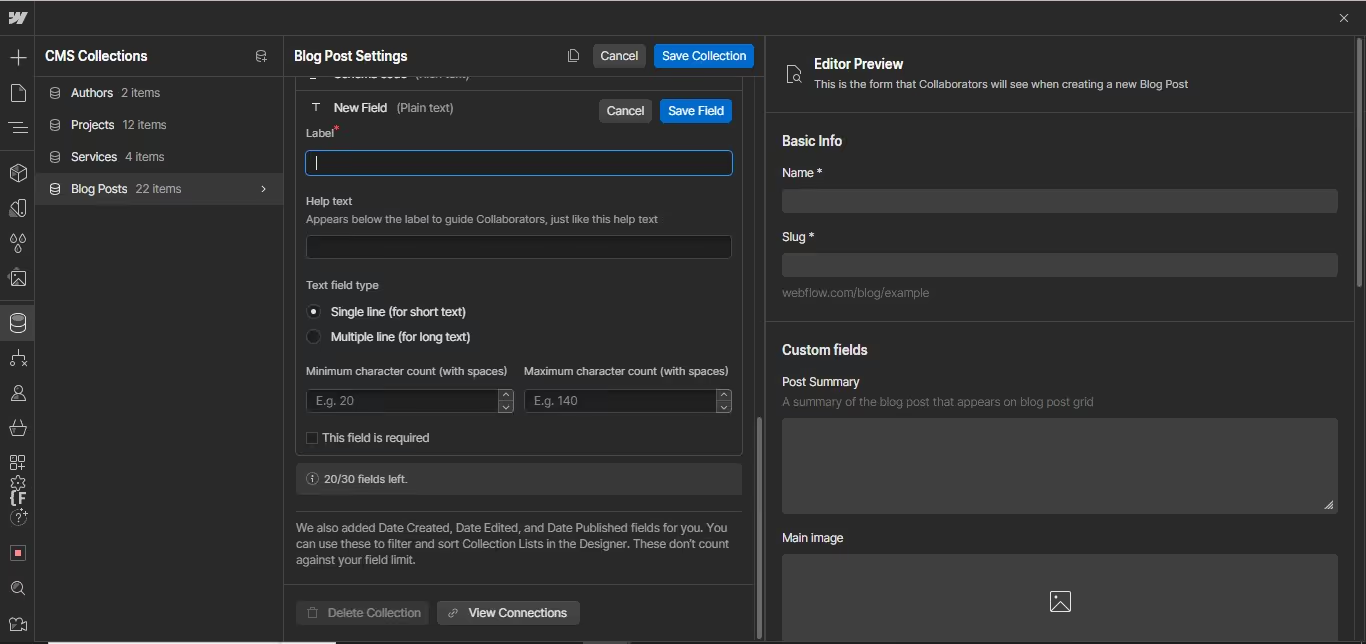Open the Pages panel in the sidebar
The width and height of the screenshot is (1366, 644).
point(18,93)
